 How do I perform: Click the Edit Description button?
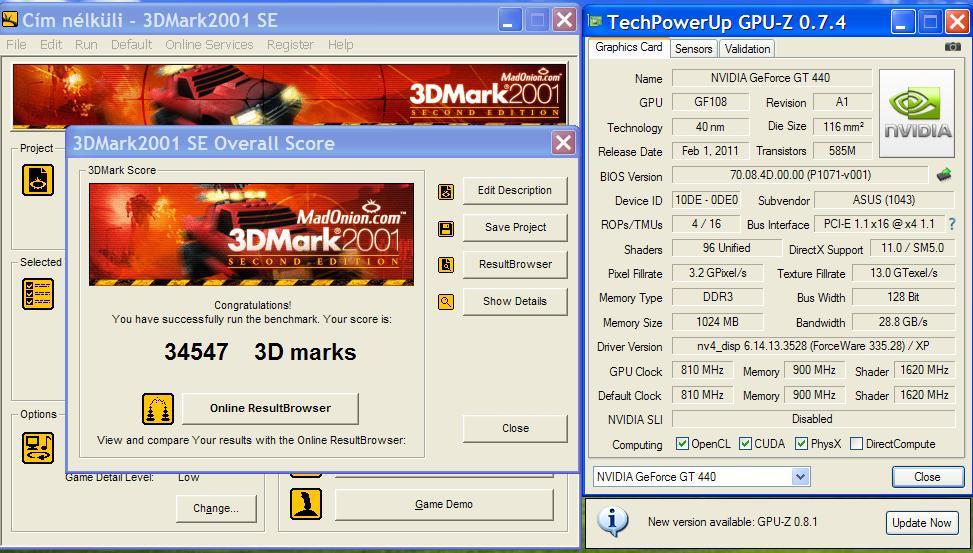click(514, 191)
